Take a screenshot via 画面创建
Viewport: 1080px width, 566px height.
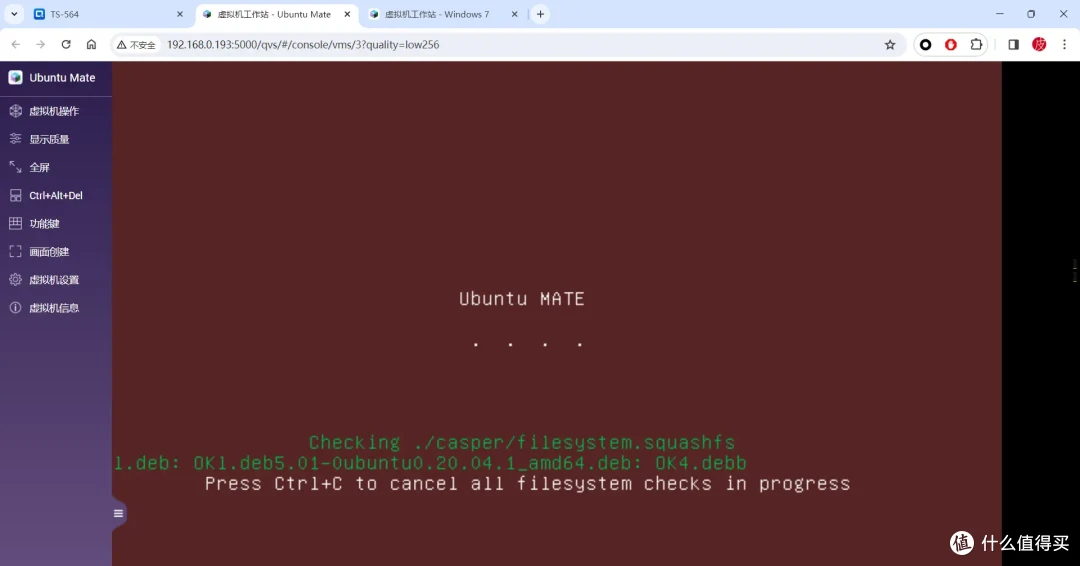49,252
